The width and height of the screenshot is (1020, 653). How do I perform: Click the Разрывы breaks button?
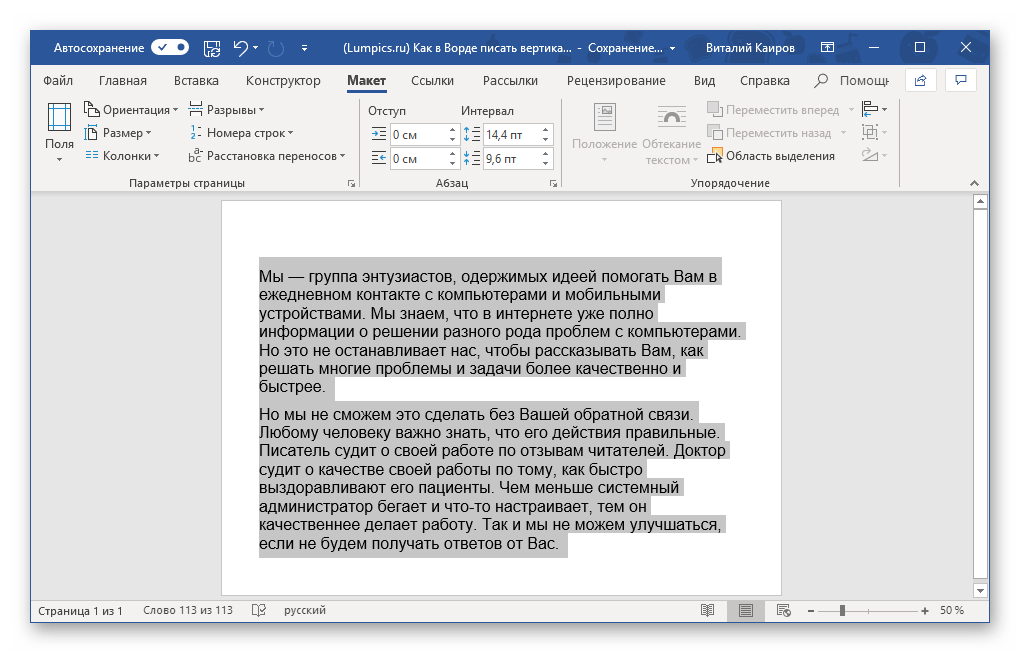pyautogui.click(x=227, y=109)
